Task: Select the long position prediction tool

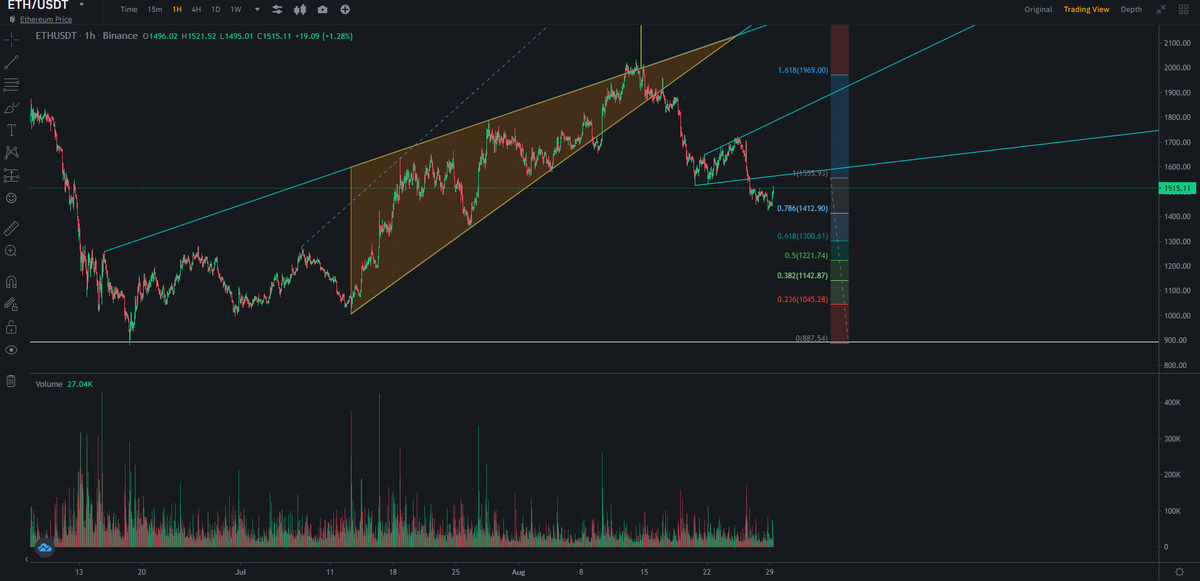Action: [x=11, y=176]
